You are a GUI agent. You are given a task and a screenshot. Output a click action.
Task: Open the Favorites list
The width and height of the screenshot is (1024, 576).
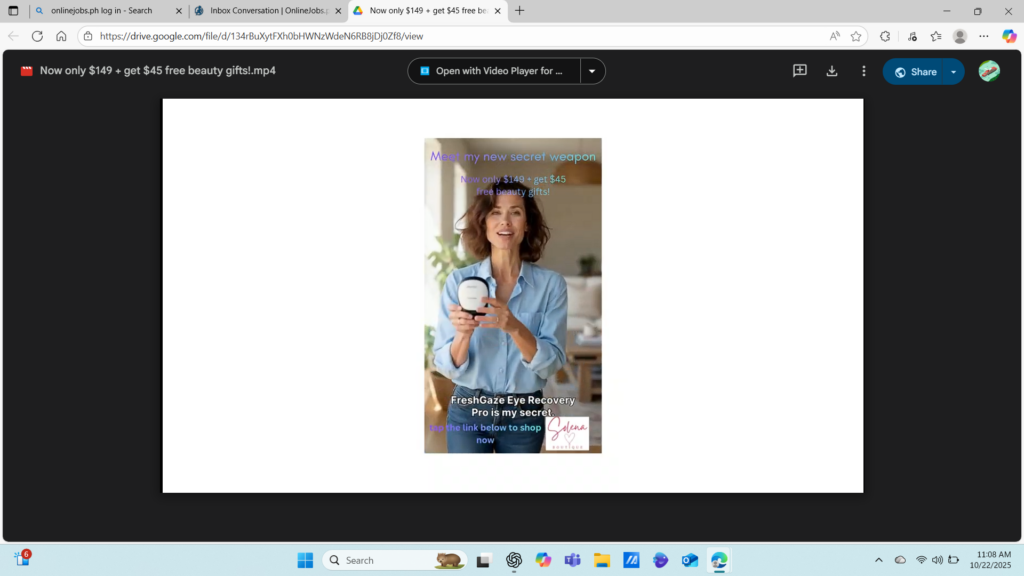click(936, 36)
